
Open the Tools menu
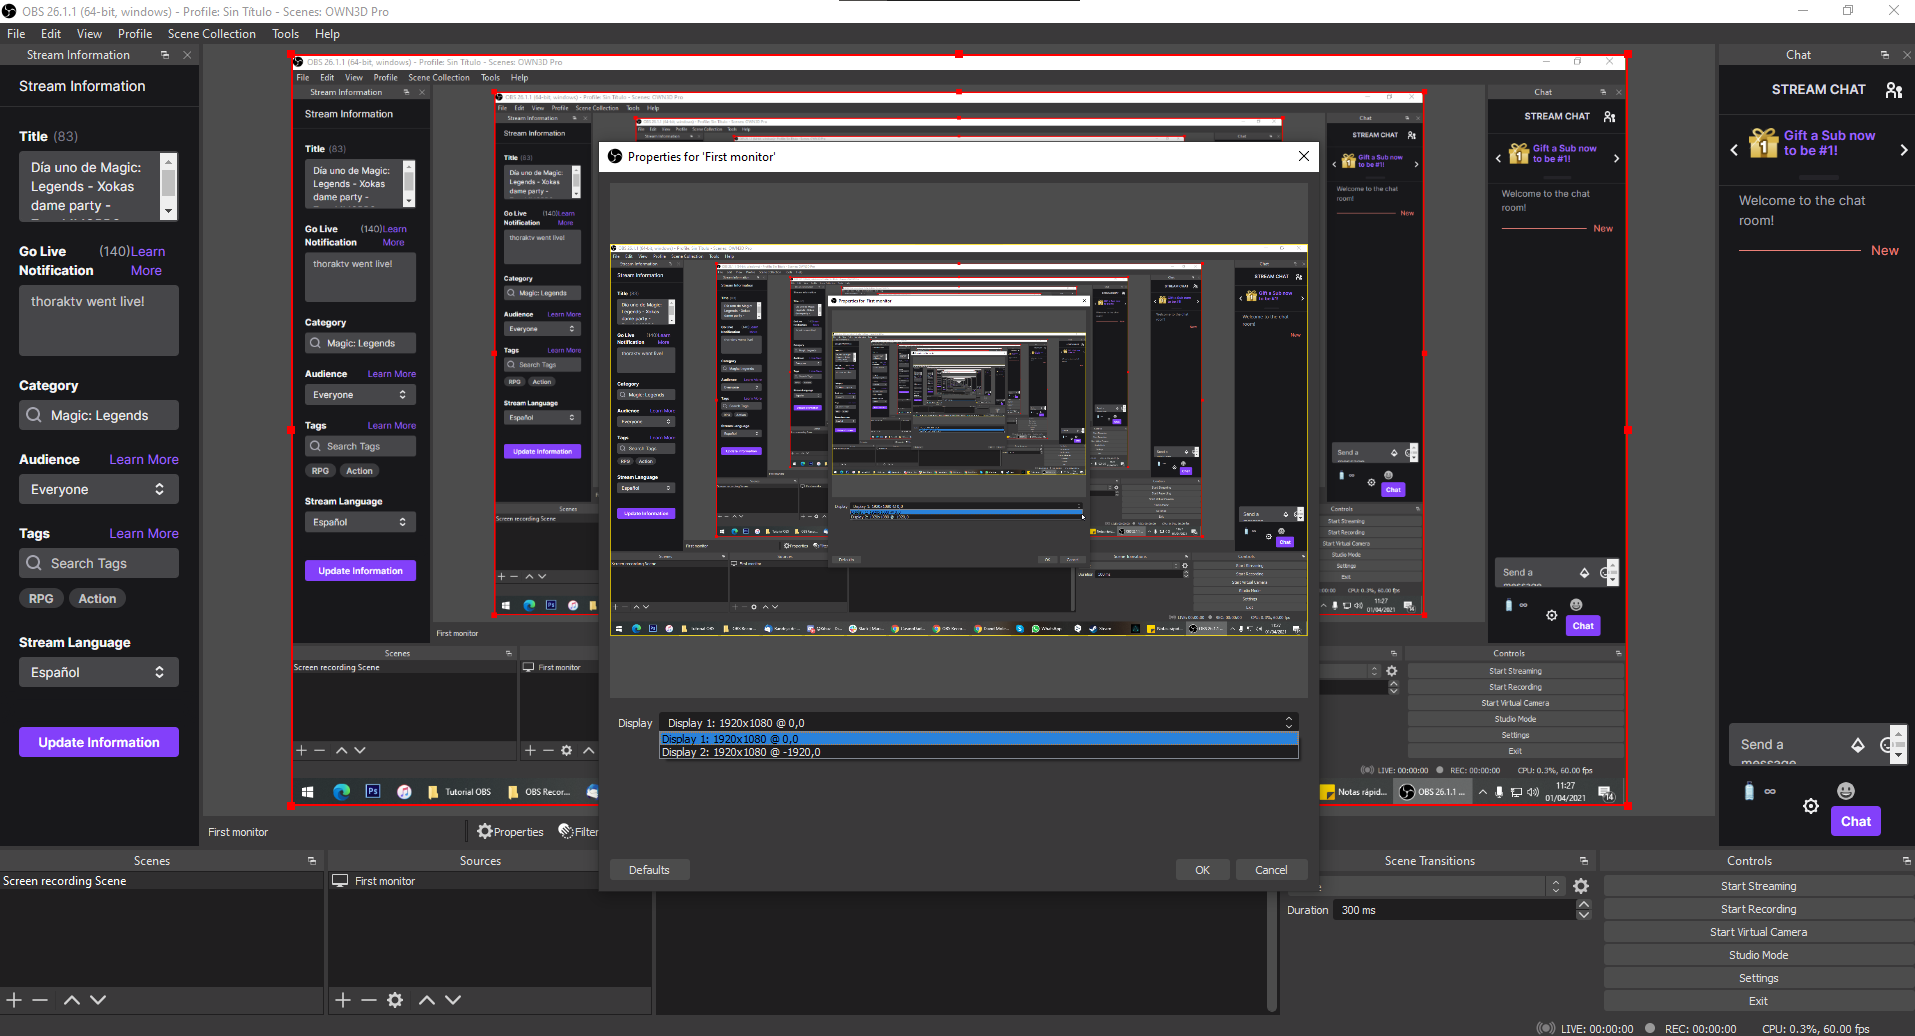point(285,34)
